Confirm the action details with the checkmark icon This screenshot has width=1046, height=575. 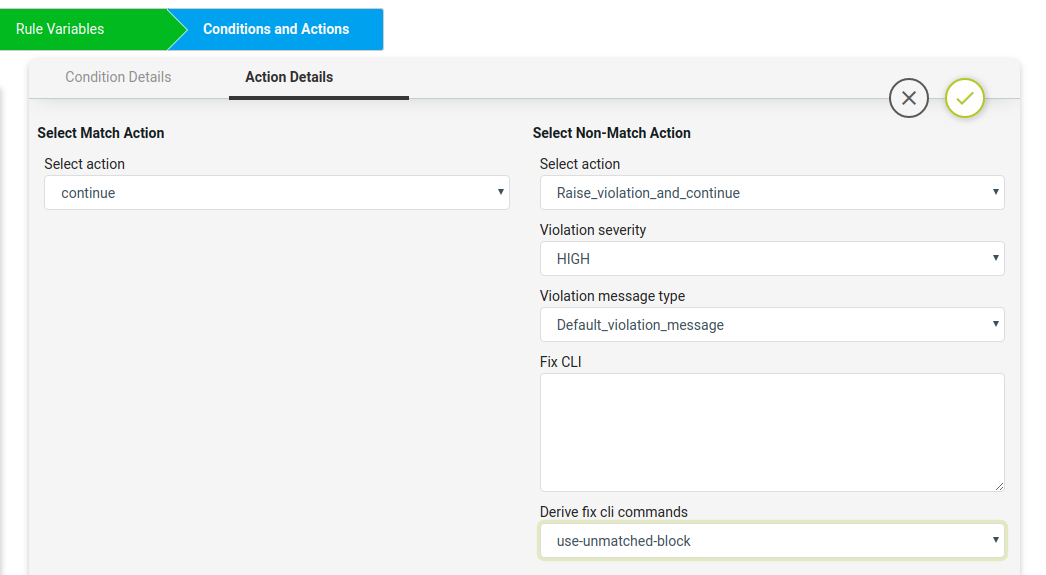[965, 98]
